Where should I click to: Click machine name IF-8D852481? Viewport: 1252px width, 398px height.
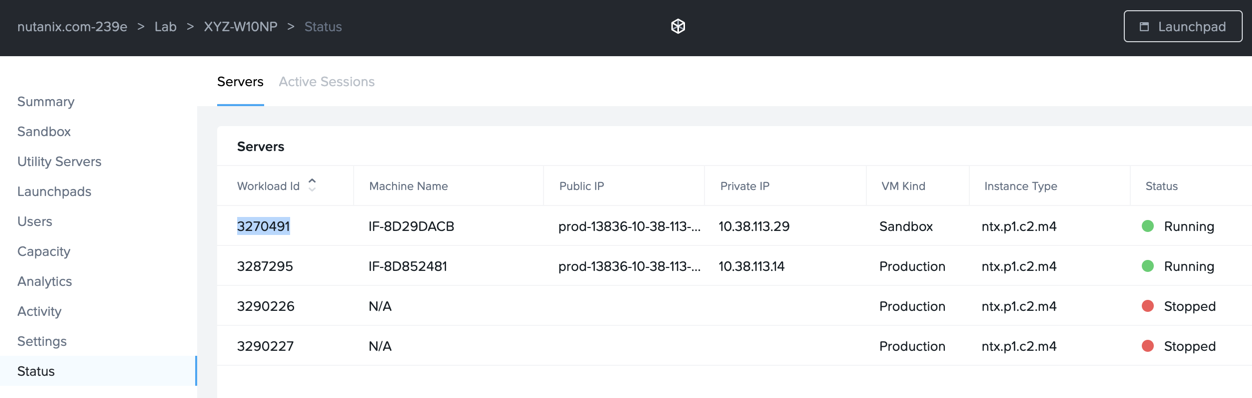(x=408, y=266)
